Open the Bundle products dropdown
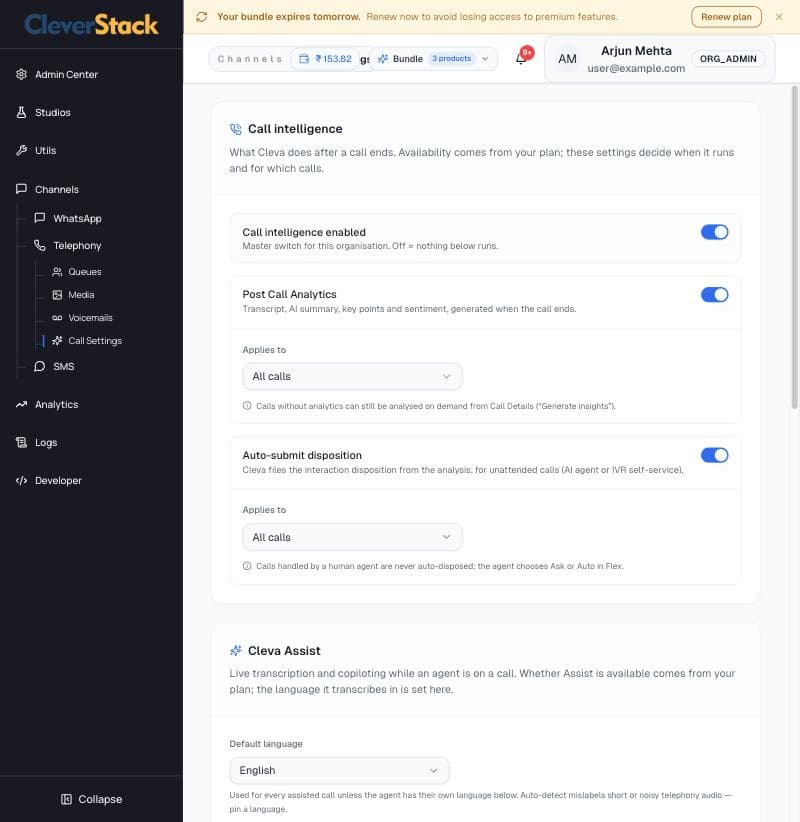 point(434,59)
